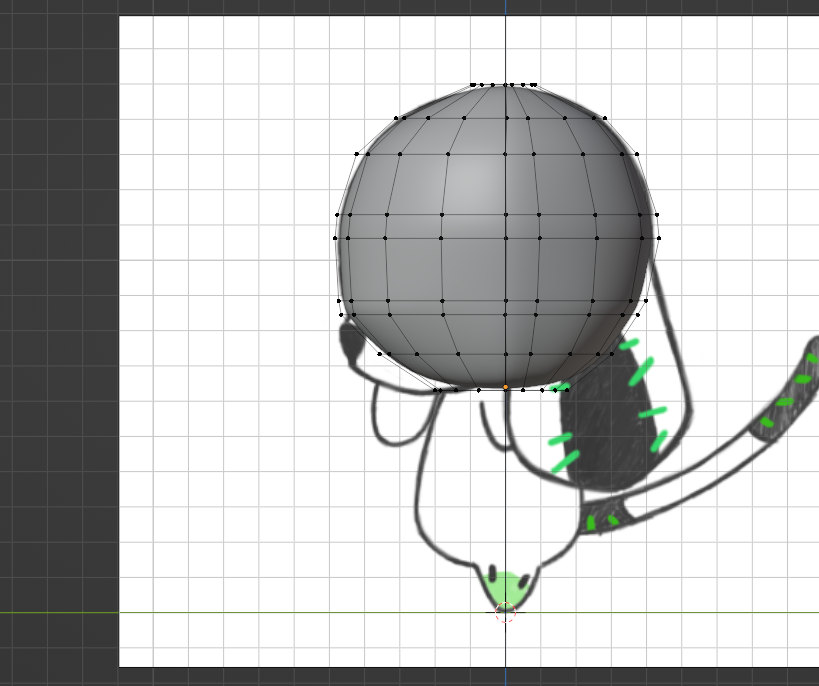Click the right eye mark above green nose
This screenshot has height=686, width=819.
(524, 574)
